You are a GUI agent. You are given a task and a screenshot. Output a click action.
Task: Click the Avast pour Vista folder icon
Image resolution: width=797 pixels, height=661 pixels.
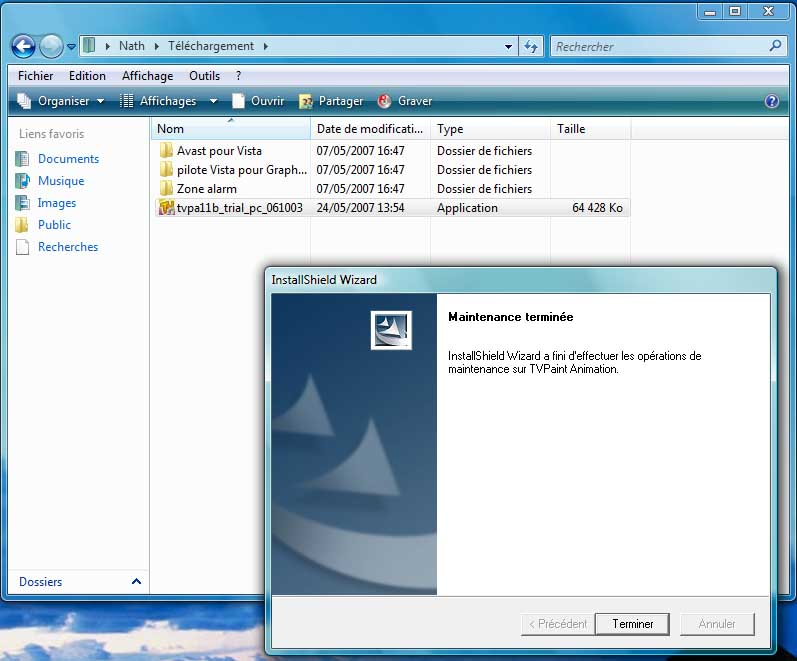point(166,151)
